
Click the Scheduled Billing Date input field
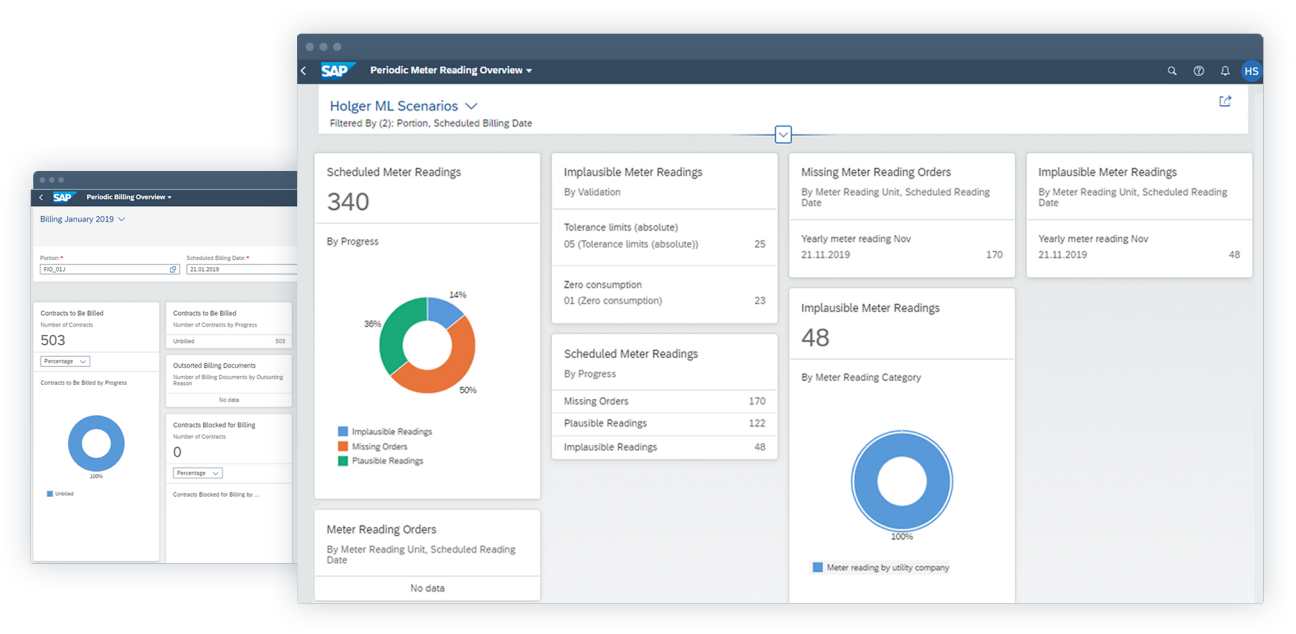(240, 269)
